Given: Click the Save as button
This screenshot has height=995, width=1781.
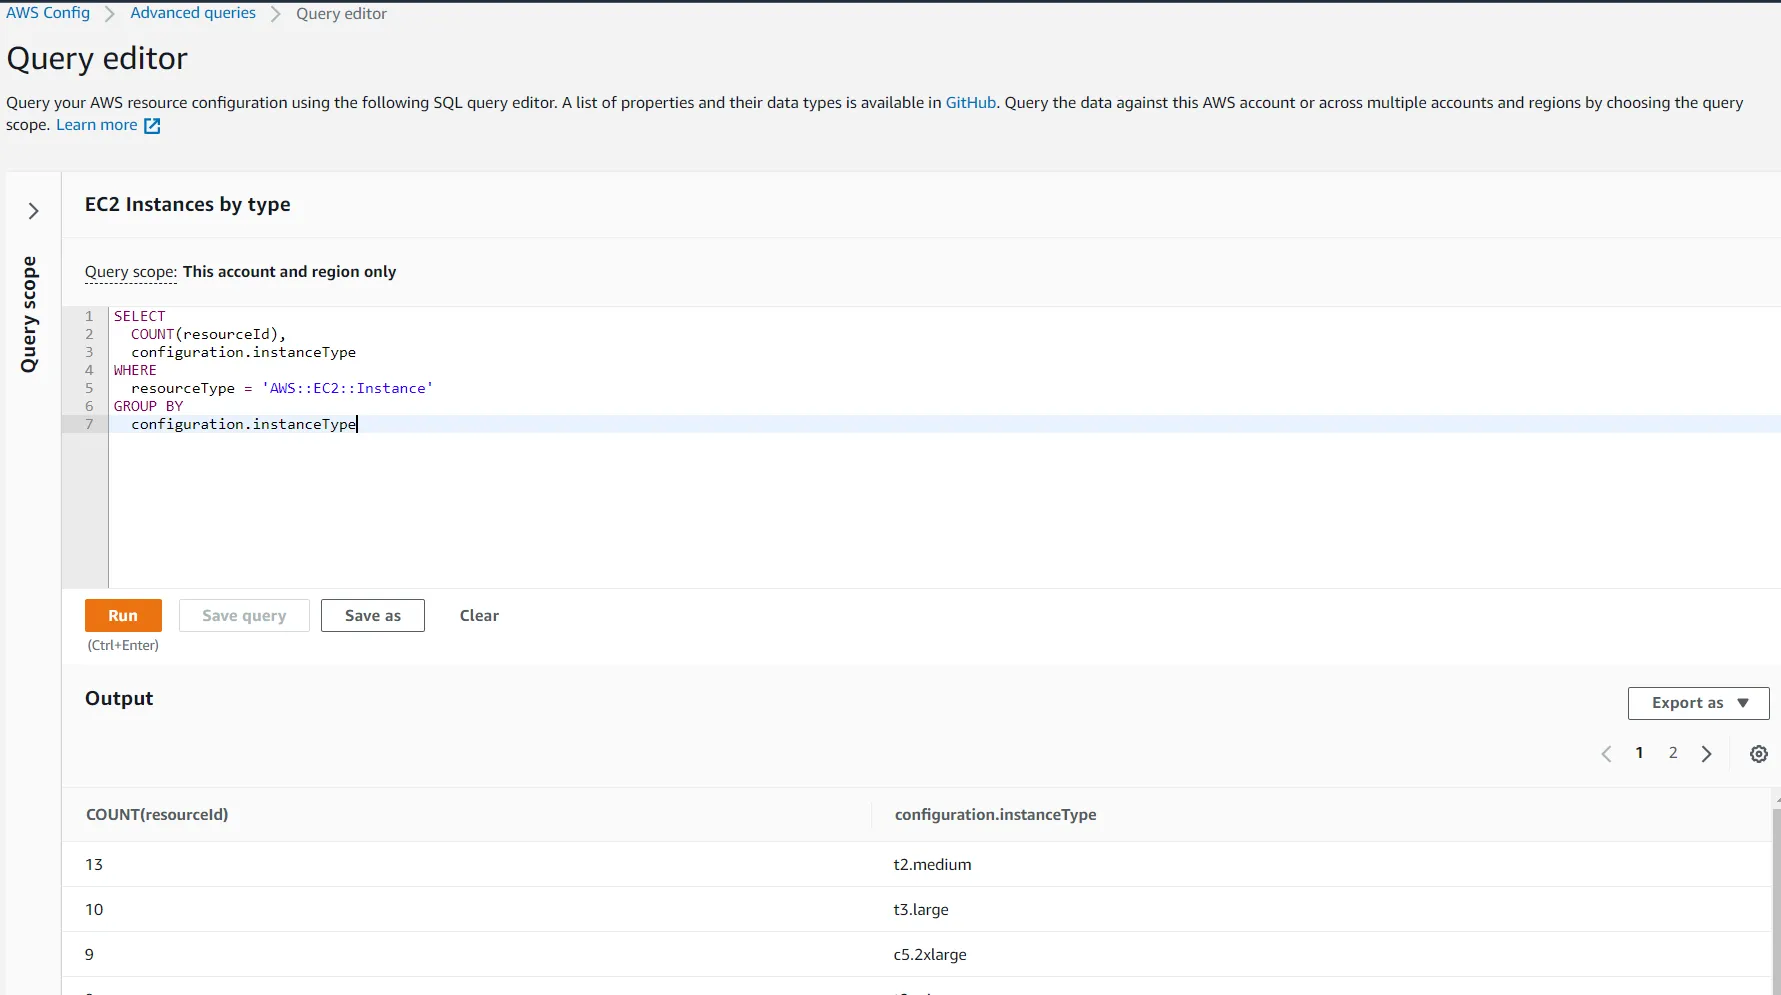Looking at the screenshot, I should [372, 616].
